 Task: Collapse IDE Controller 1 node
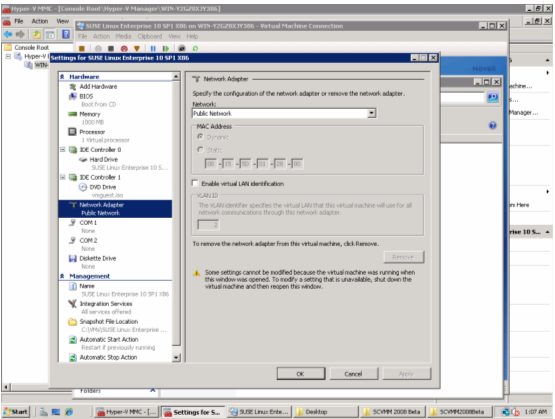click(63, 177)
